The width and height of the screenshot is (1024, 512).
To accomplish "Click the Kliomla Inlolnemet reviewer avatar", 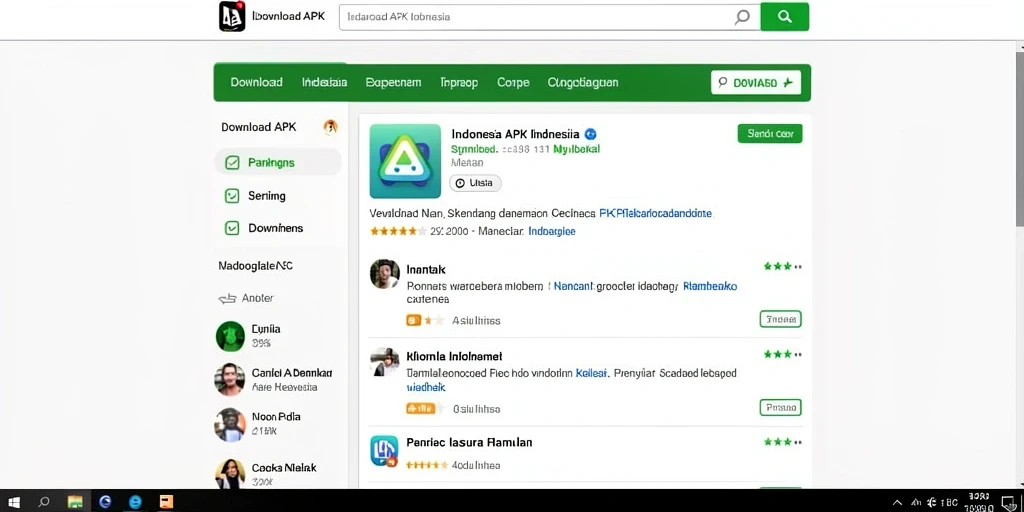I will (385, 362).
